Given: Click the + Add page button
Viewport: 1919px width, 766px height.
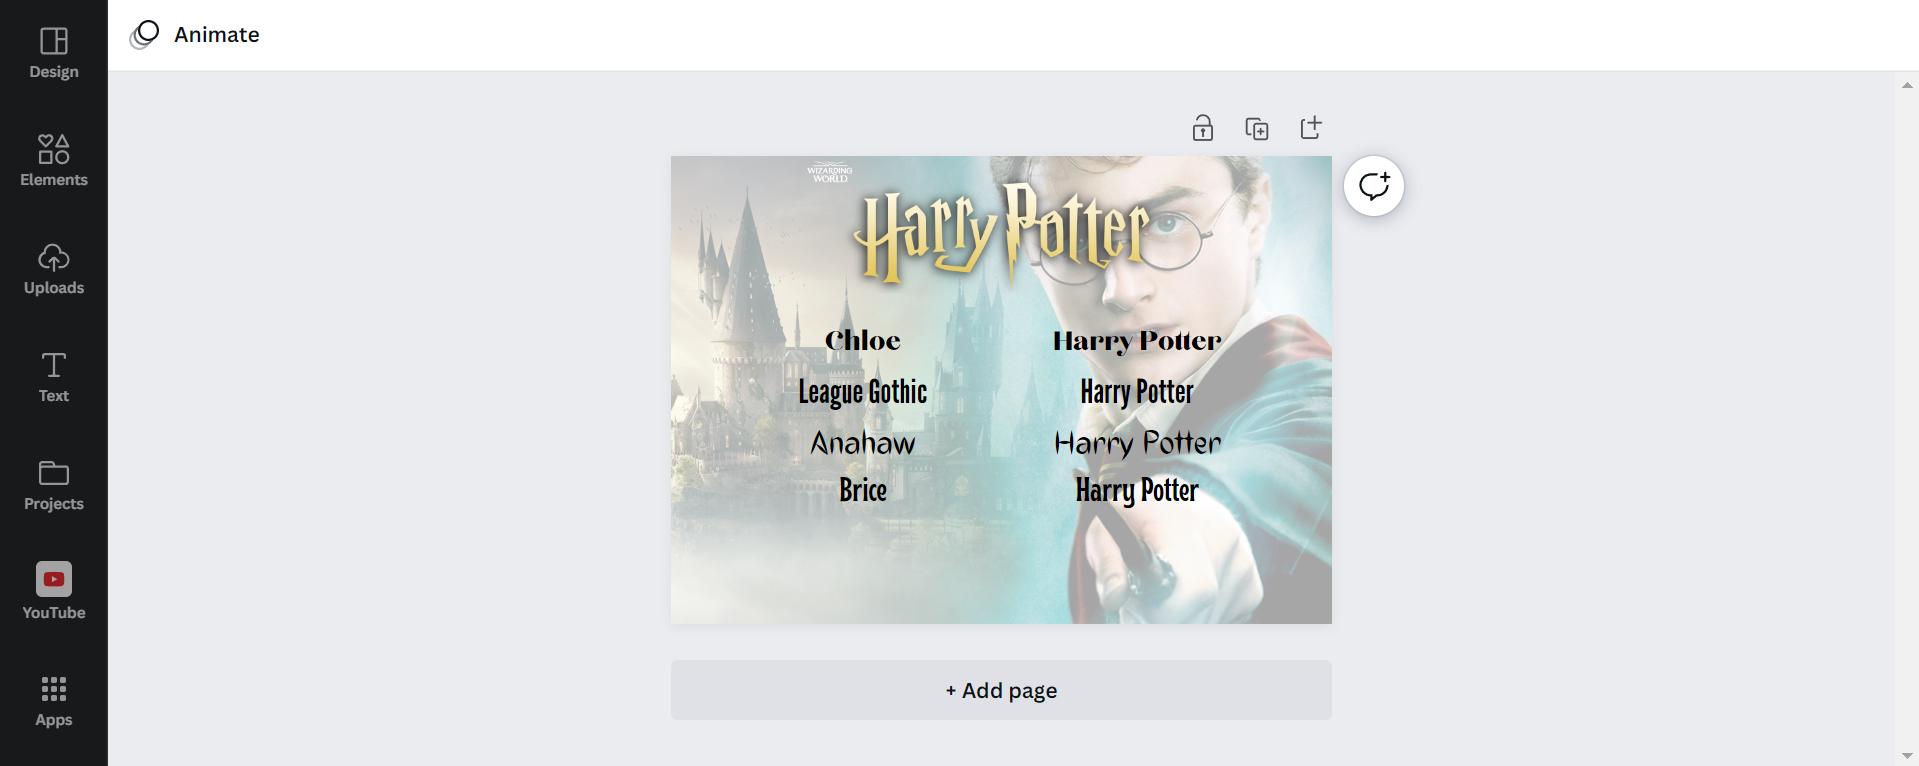Looking at the screenshot, I should coord(1001,690).
